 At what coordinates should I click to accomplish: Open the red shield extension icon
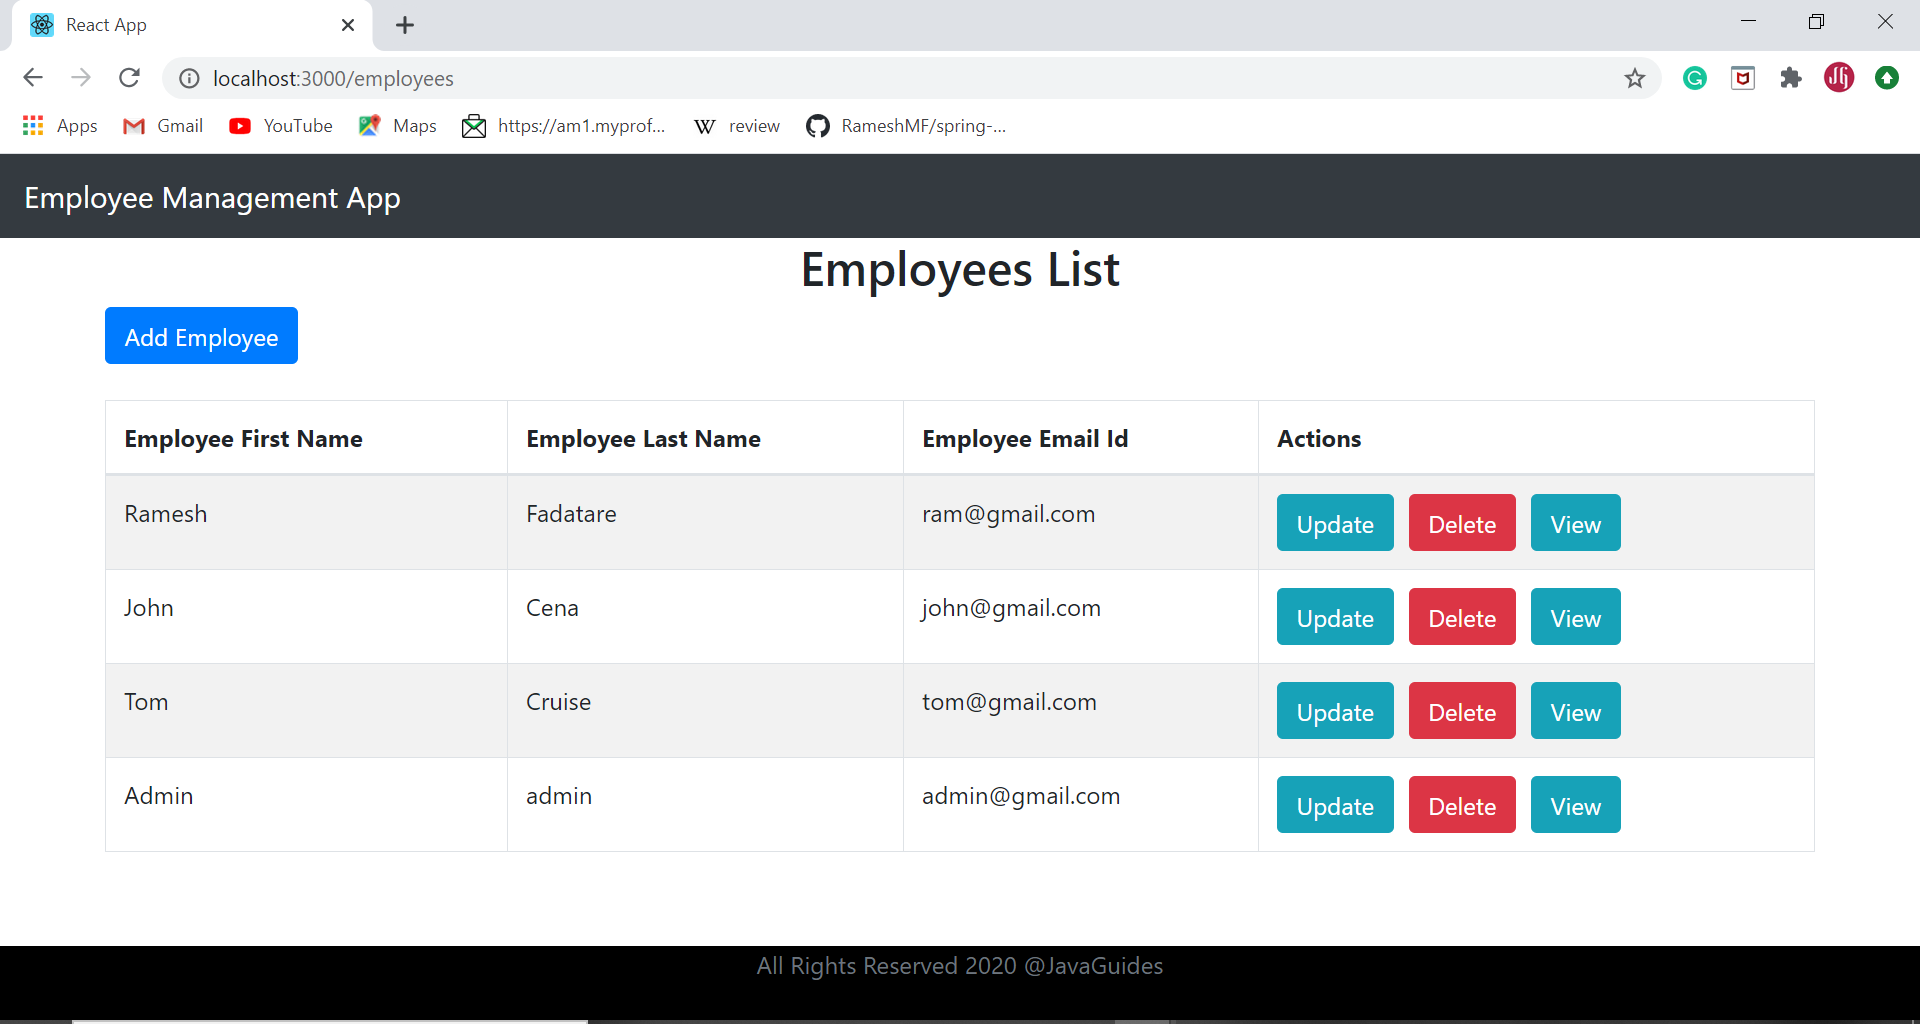[x=1743, y=78]
